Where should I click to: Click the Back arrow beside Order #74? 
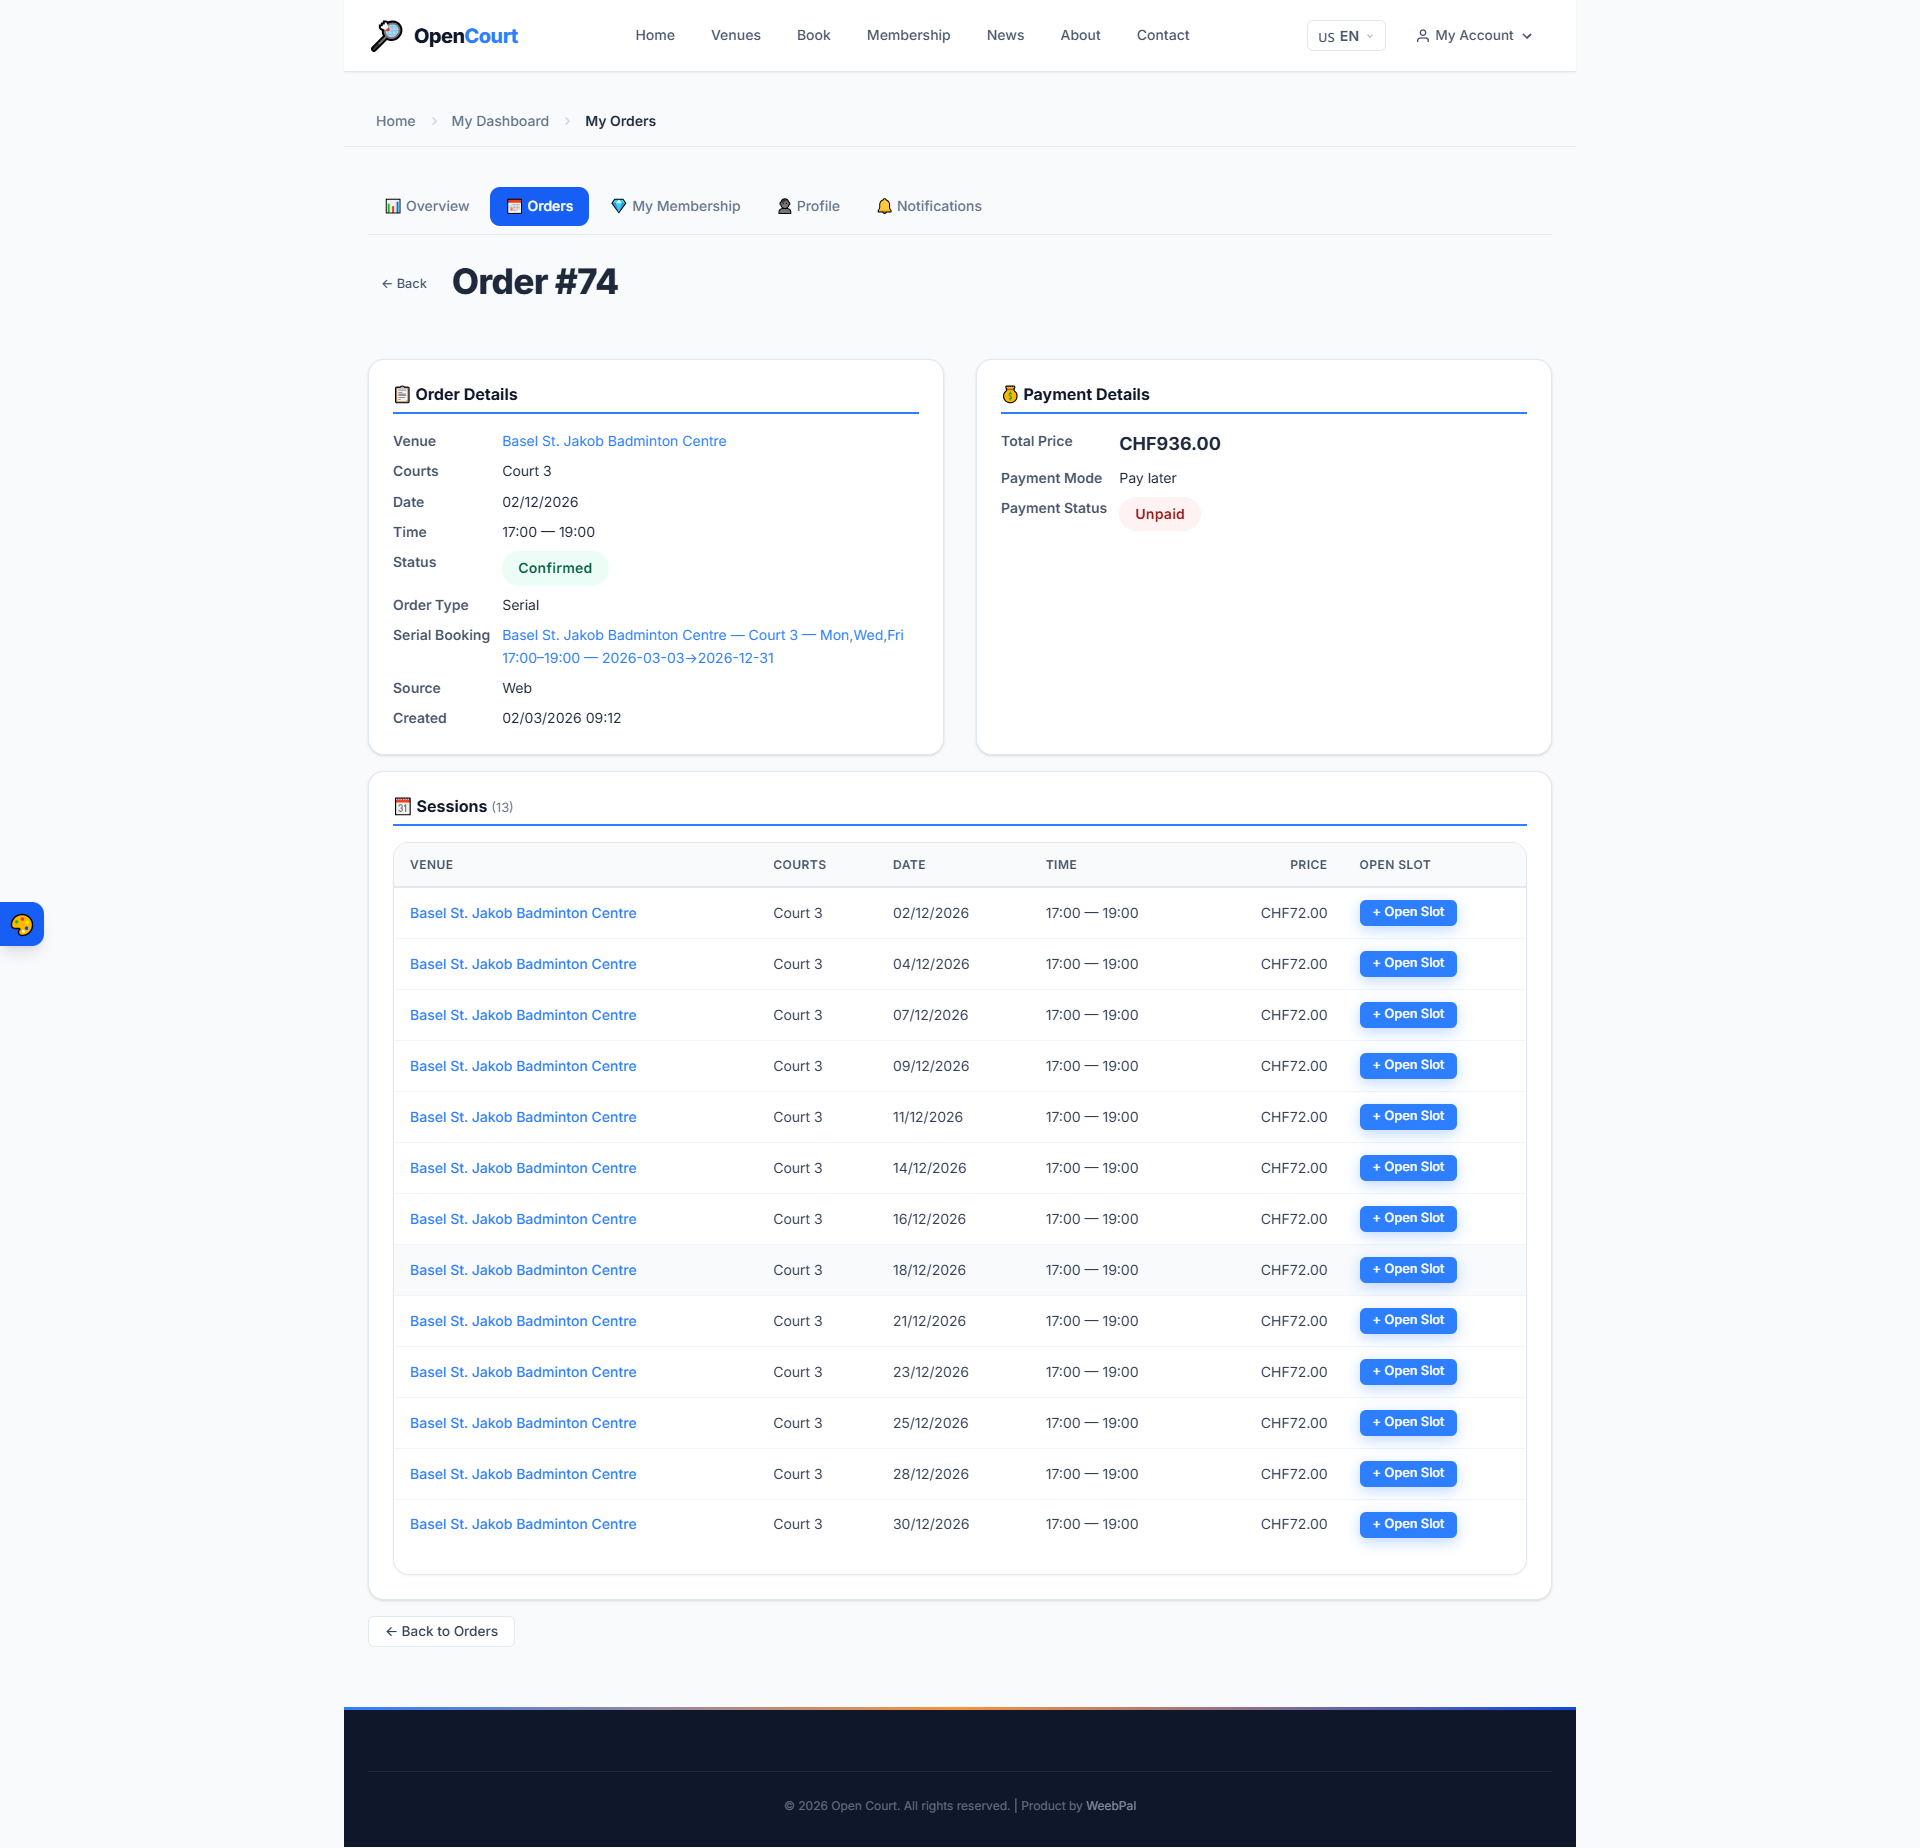coord(404,284)
